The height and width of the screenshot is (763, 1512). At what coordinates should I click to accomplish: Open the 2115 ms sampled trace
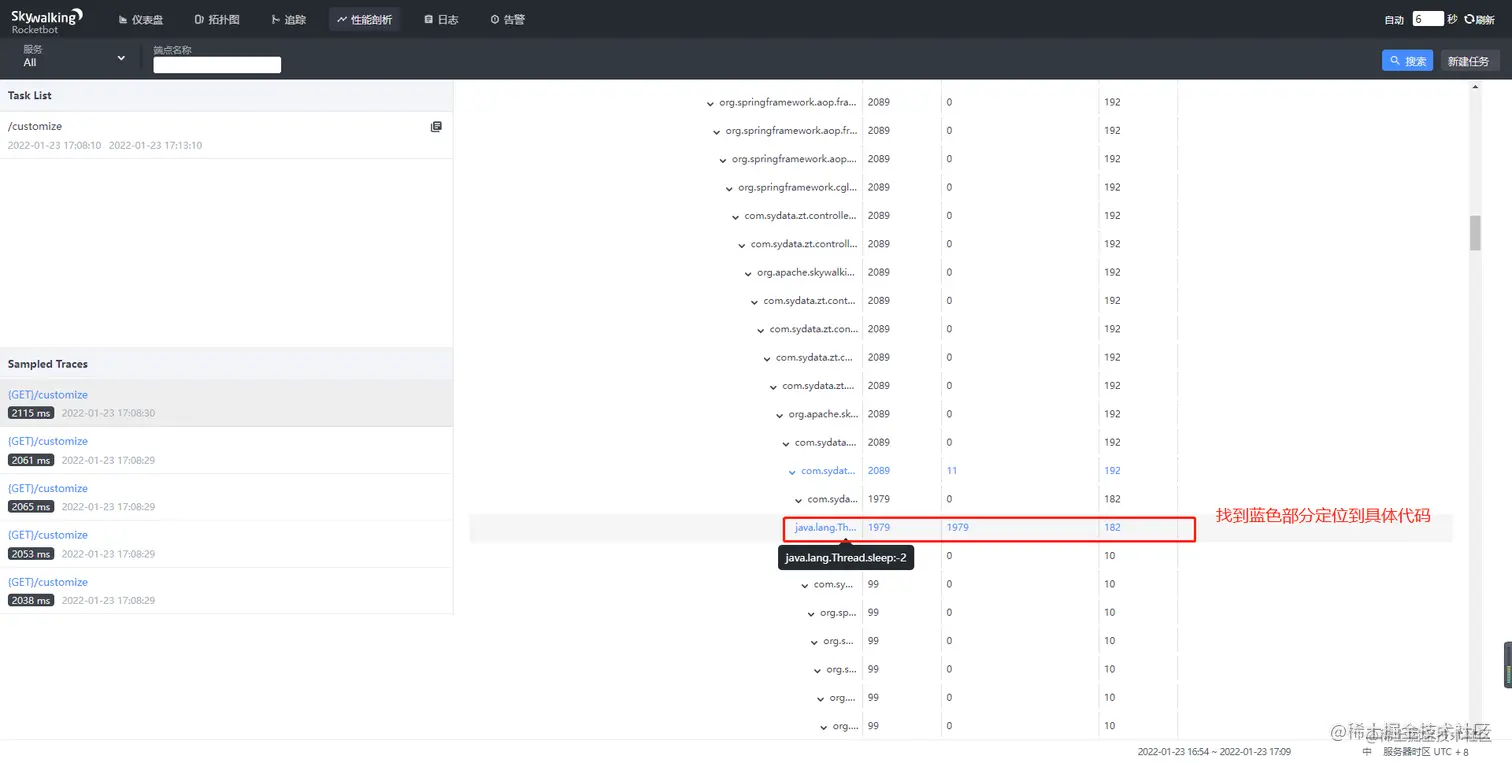click(226, 403)
